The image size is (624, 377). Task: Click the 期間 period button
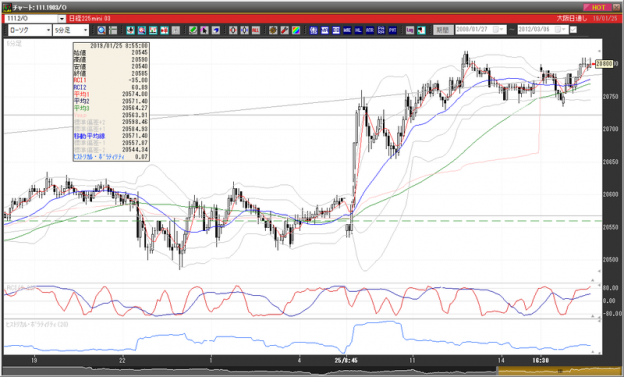[x=443, y=30]
